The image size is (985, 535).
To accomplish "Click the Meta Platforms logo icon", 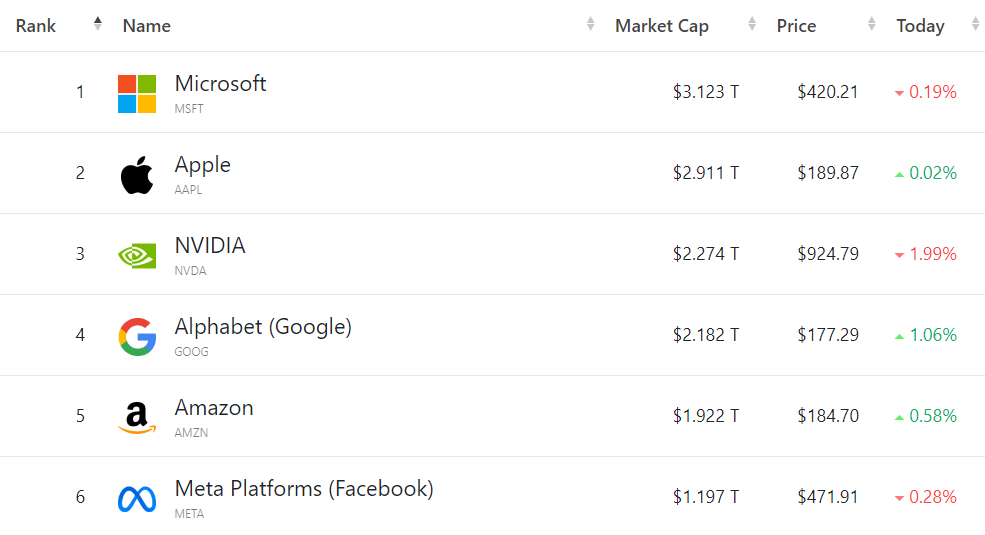I will pyautogui.click(x=137, y=498).
